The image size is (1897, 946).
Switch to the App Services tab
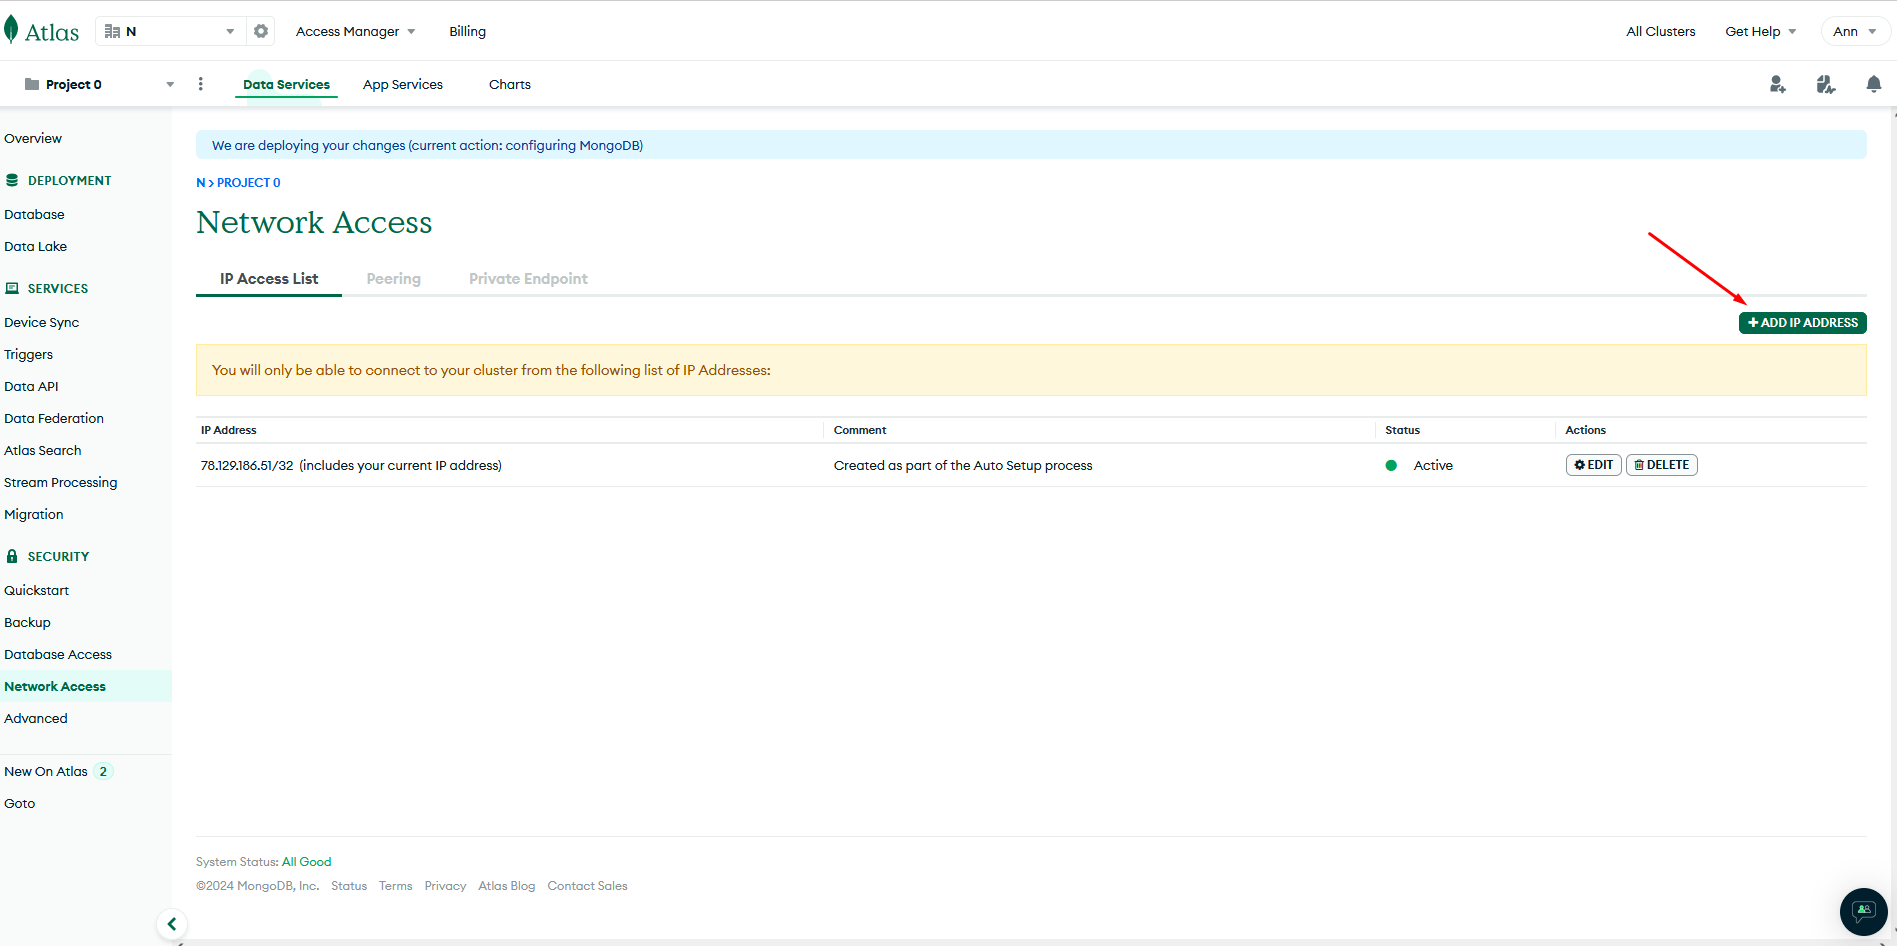(402, 84)
